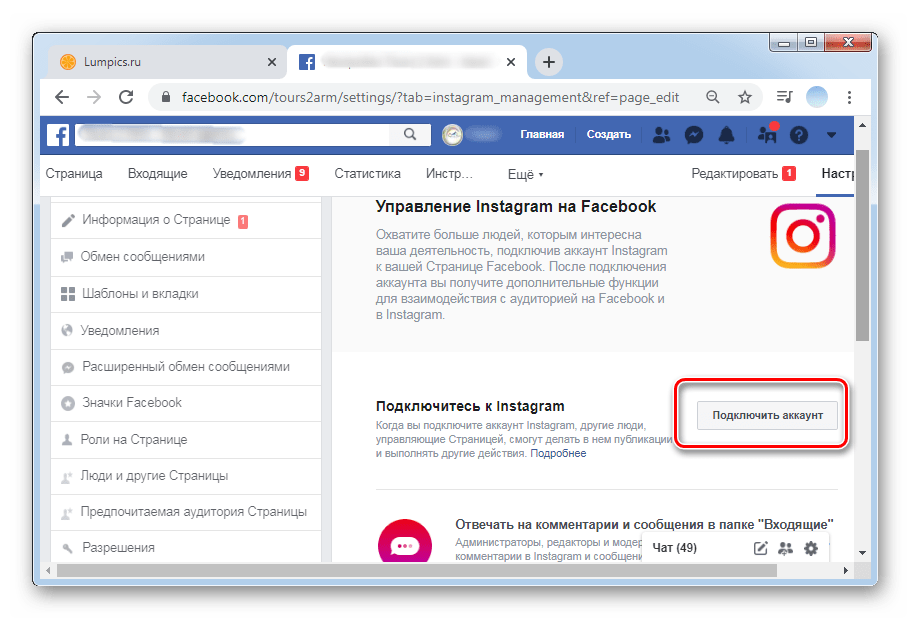Select Значки Facebook in sidebar

click(186, 403)
